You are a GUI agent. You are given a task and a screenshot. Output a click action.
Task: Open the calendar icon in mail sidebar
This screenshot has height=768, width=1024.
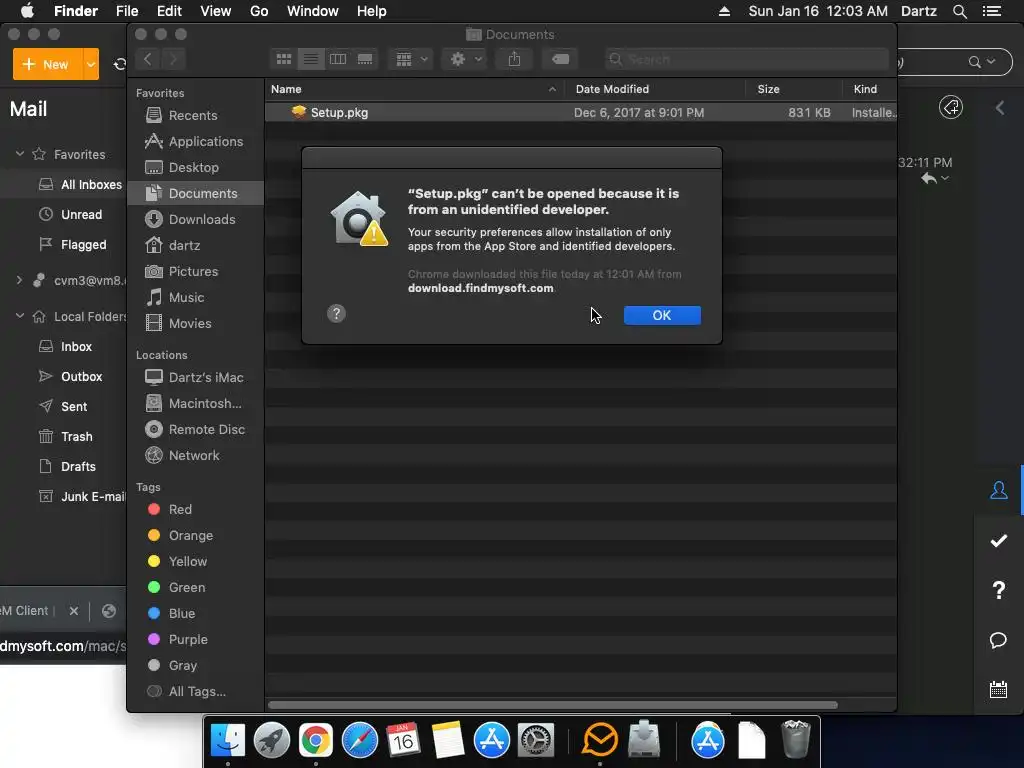pos(999,690)
